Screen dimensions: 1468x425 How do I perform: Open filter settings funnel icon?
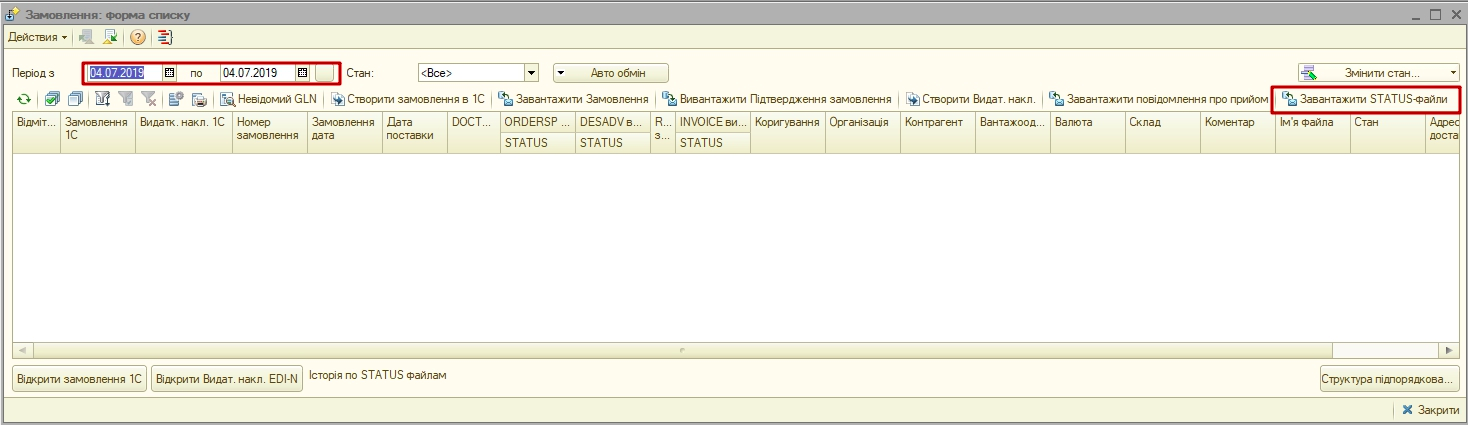click(102, 99)
